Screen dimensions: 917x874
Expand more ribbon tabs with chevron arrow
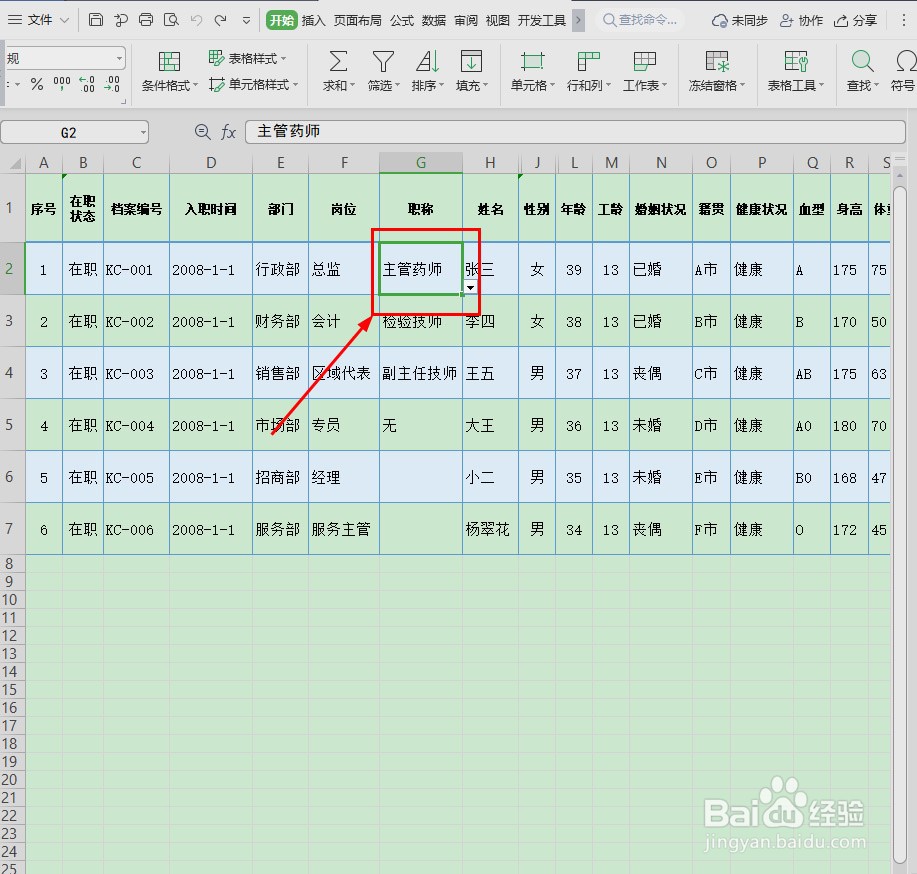pyautogui.click(x=578, y=20)
